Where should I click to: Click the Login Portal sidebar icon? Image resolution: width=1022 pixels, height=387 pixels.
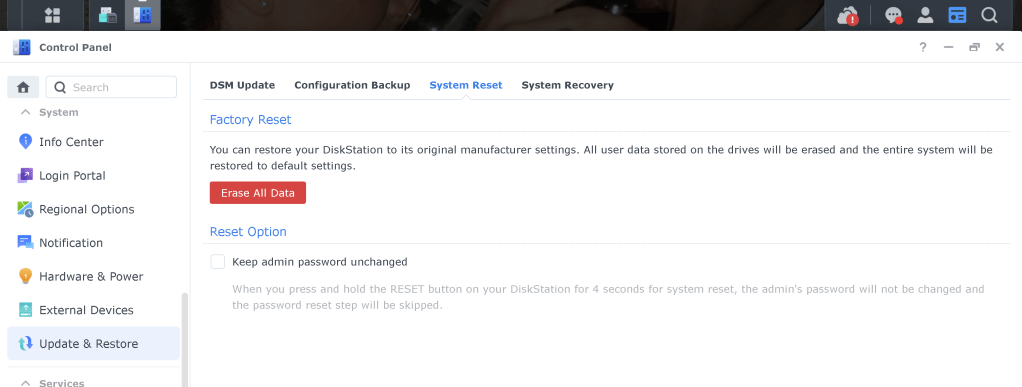(x=25, y=175)
